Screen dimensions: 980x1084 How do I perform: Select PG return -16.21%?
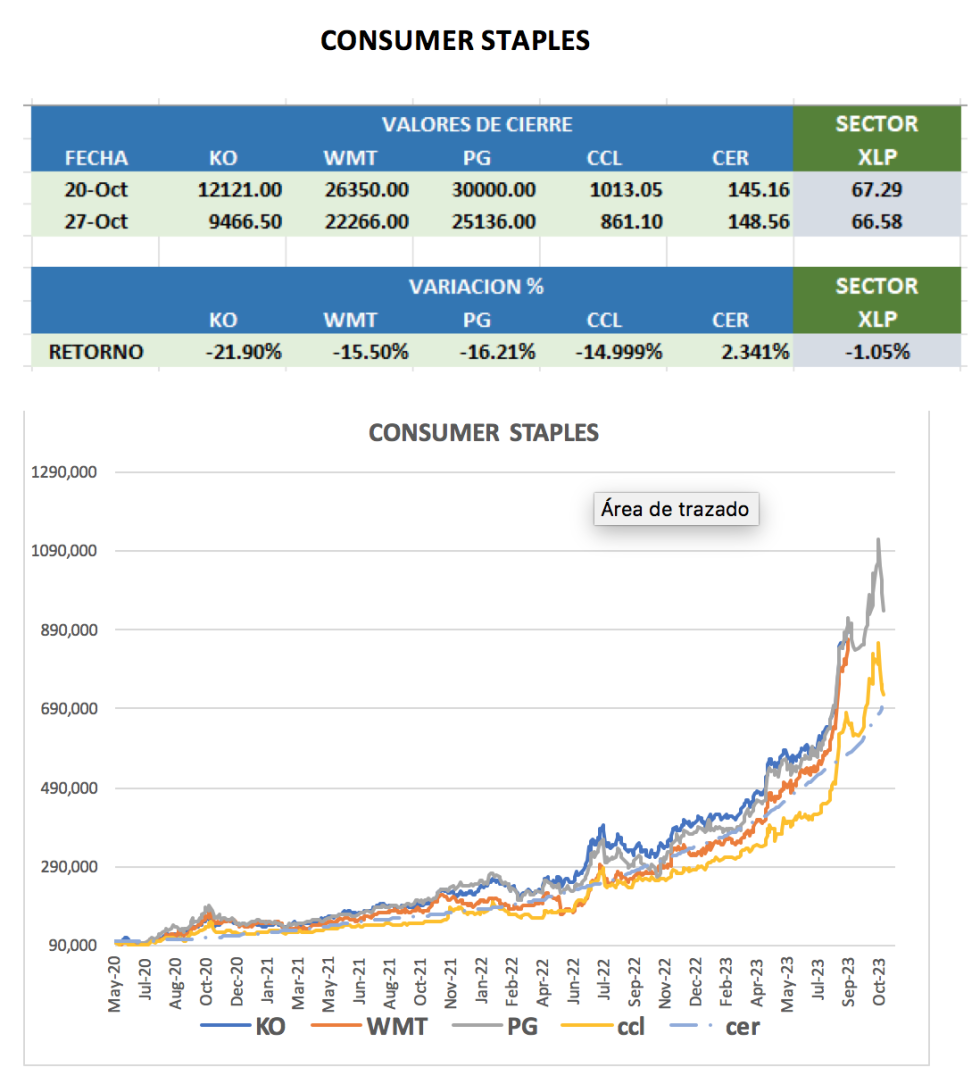click(x=498, y=352)
